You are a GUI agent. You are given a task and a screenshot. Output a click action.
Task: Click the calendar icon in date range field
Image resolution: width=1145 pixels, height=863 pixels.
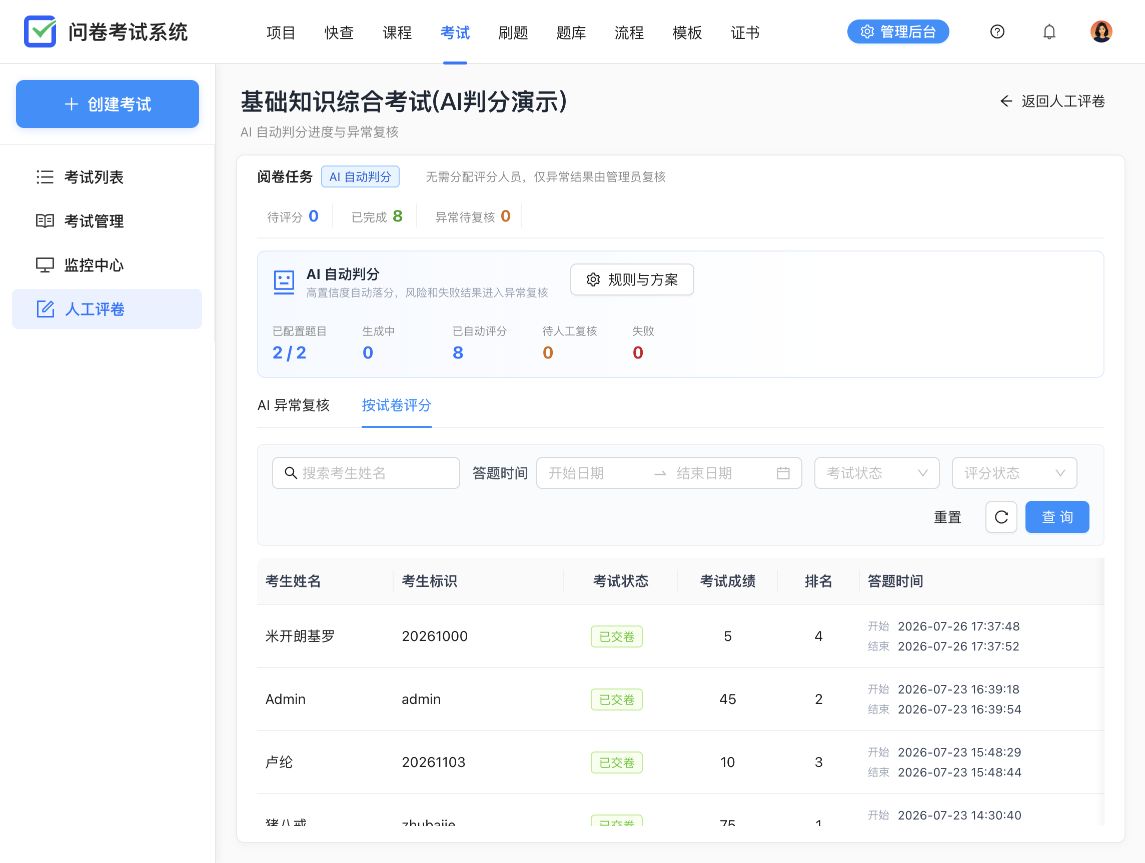pos(783,473)
